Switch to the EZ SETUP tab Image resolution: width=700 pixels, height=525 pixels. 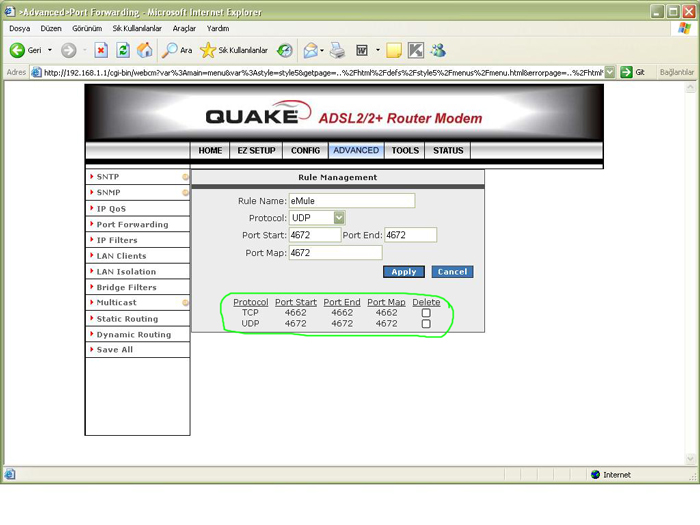coord(256,150)
